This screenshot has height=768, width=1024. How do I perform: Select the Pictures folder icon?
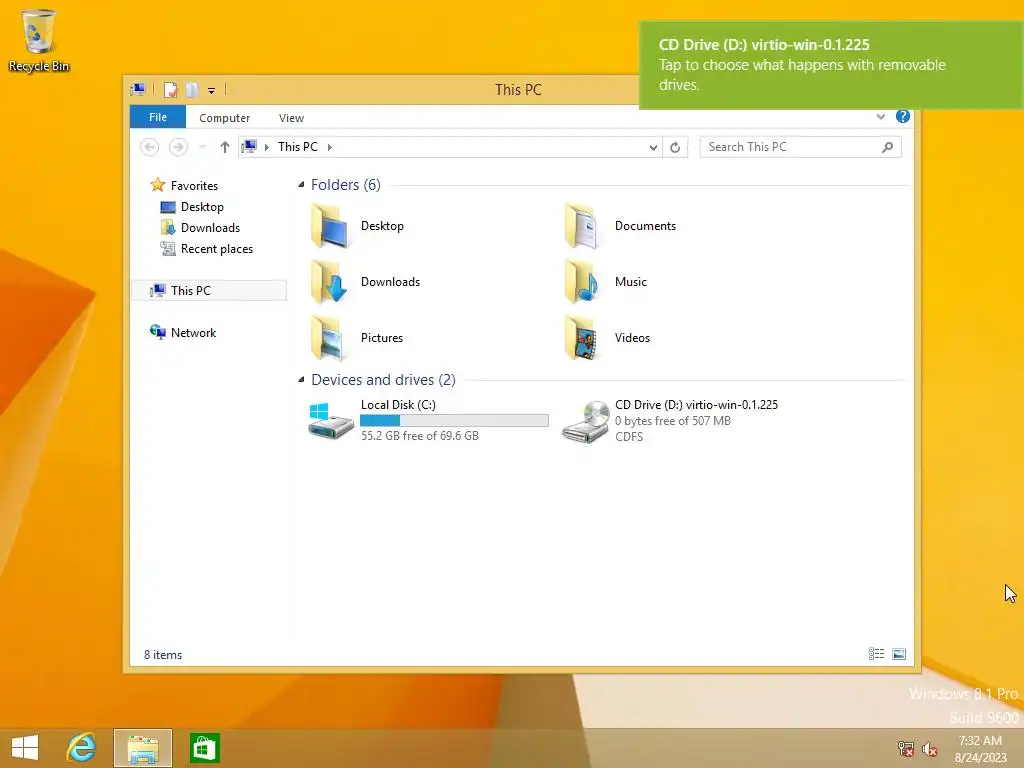pos(330,338)
